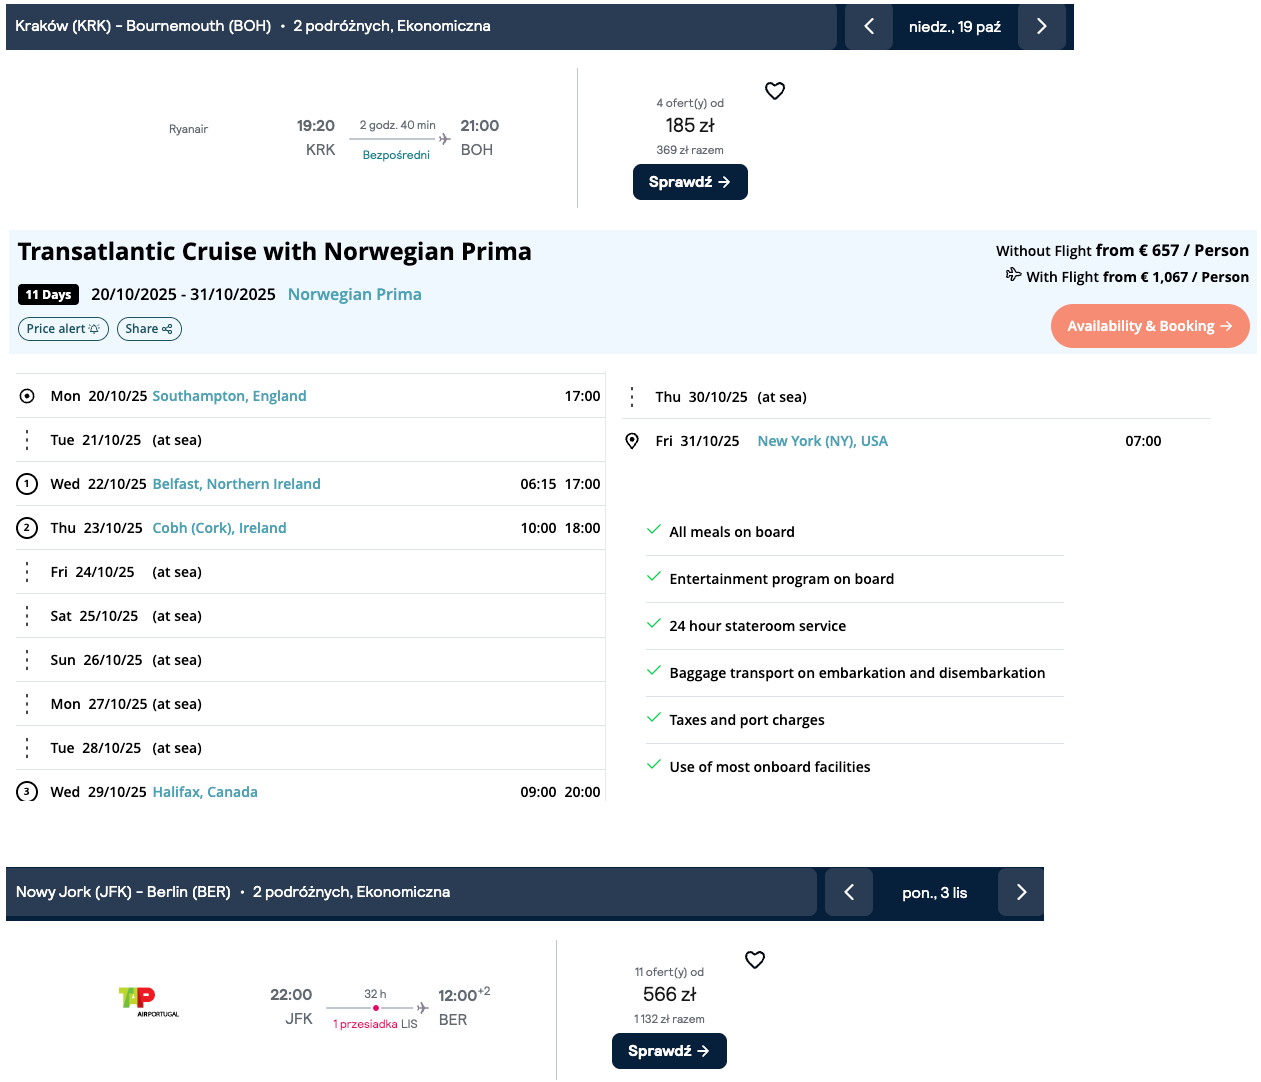The height and width of the screenshot is (1082, 1261).
Task: Click the 566 zł price
Action: 670,995
